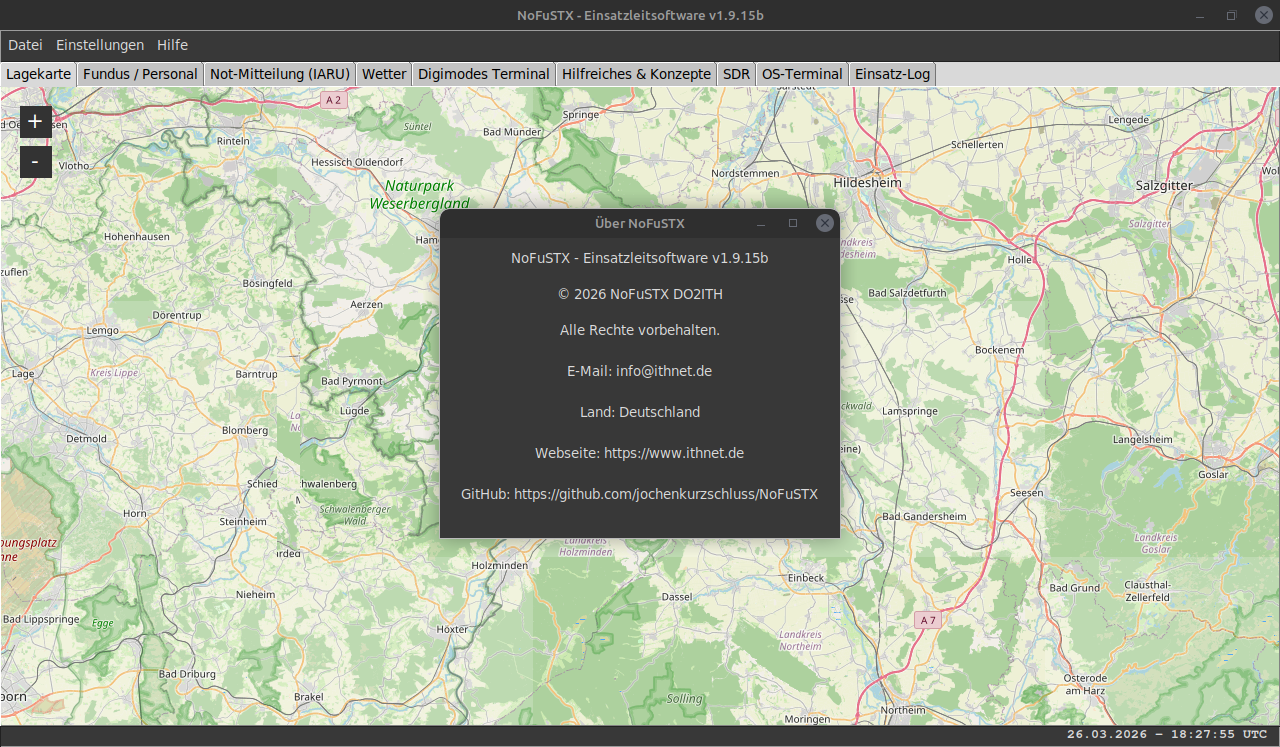The width and height of the screenshot is (1280, 747).
Task: Click Langelsheim on the map
Action: [x=1142, y=439]
